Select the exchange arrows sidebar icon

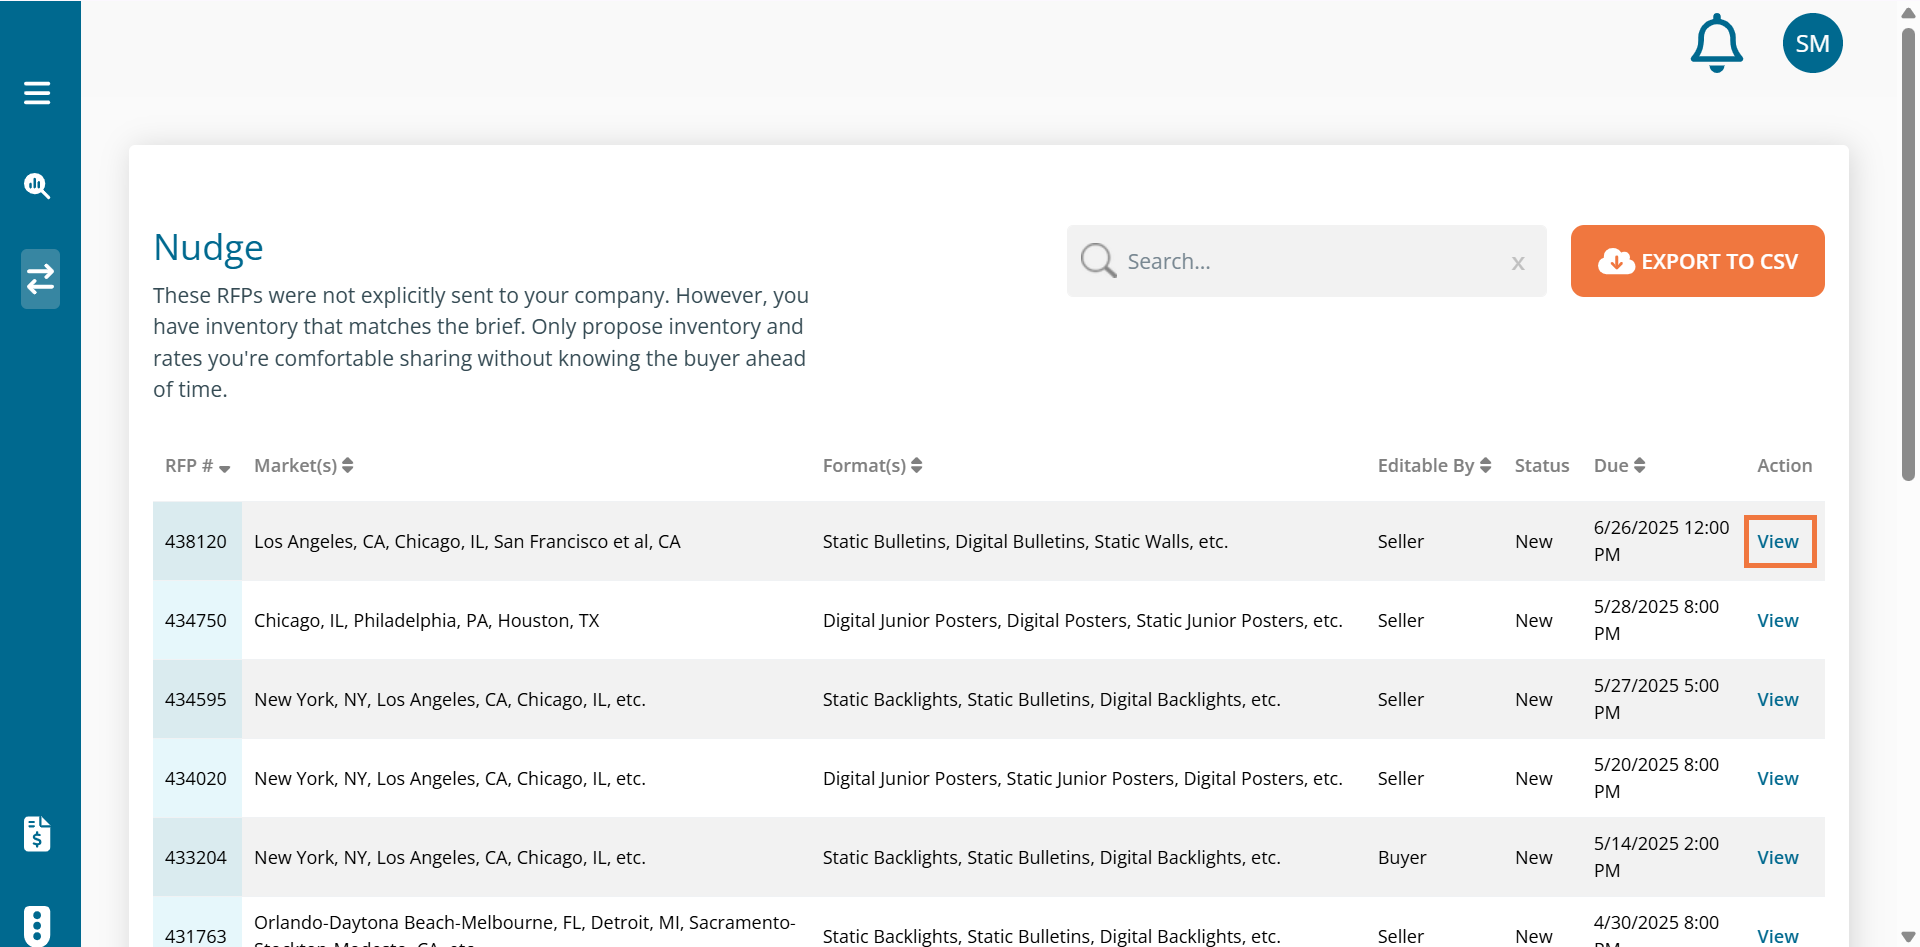point(40,279)
